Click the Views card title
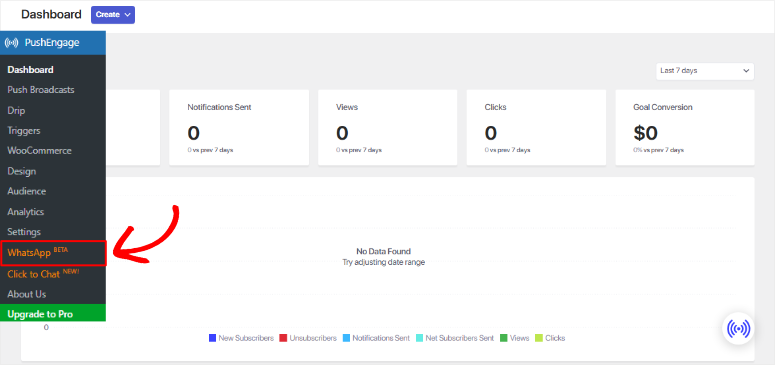 tap(347, 107)
